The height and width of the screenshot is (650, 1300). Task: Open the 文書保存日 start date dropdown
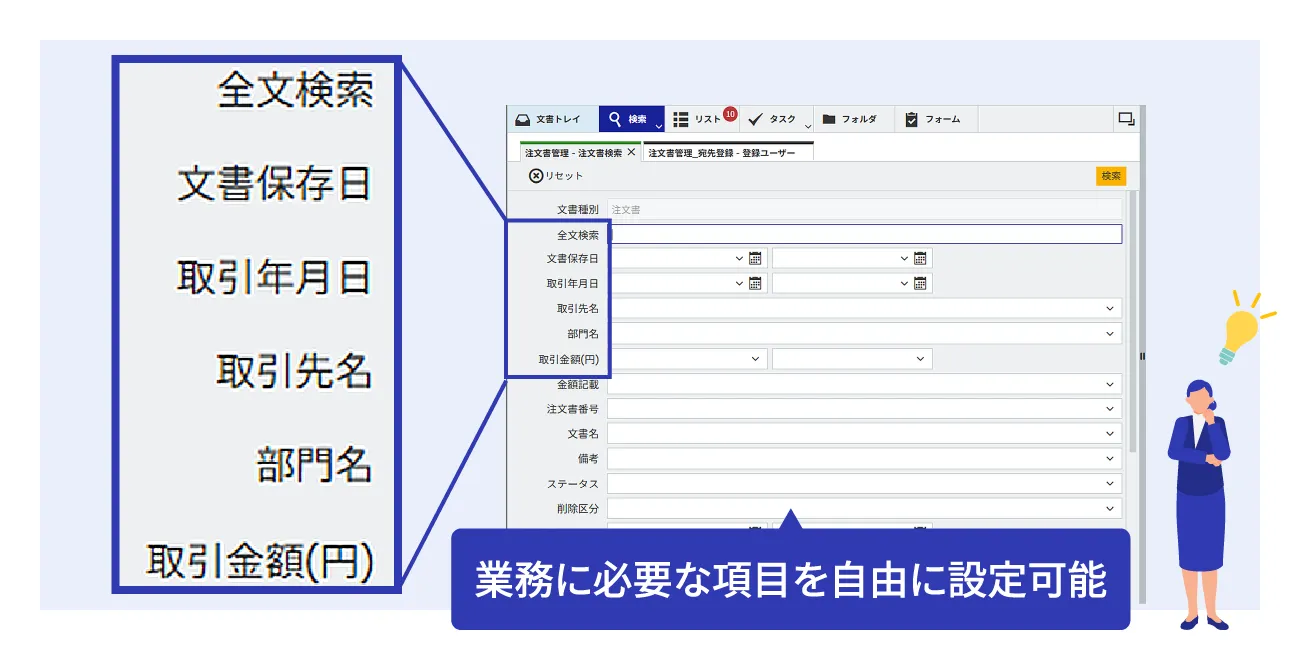[739, 258]
